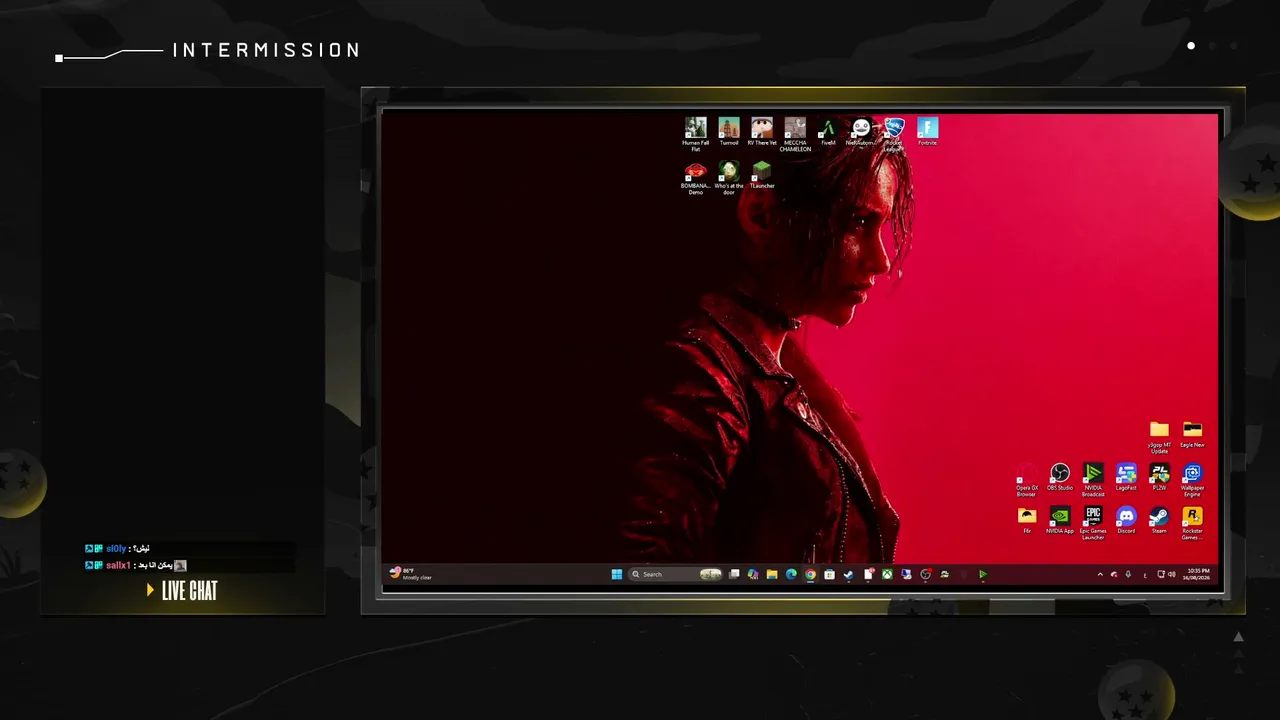Select the PL2W desktop shortcut
This screenshot has height=720, width=1280.
coord(1159,477)
